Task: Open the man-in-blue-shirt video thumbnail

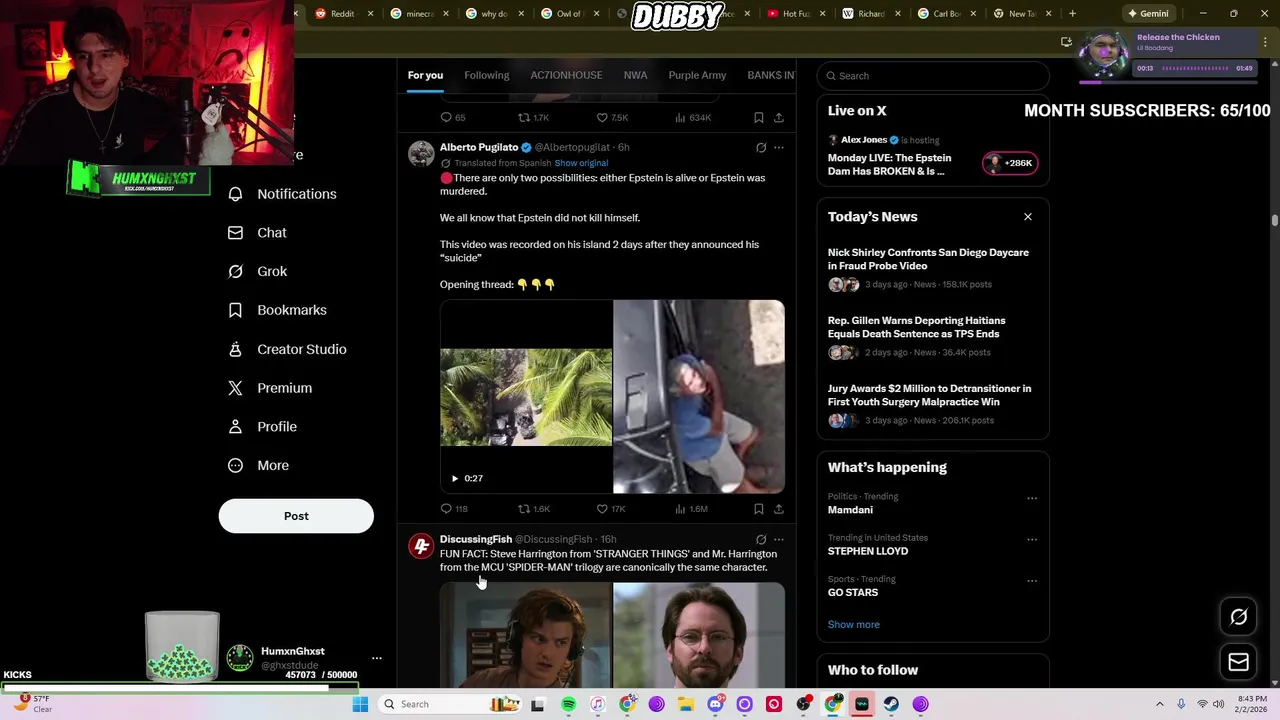Action: (699, 397)
